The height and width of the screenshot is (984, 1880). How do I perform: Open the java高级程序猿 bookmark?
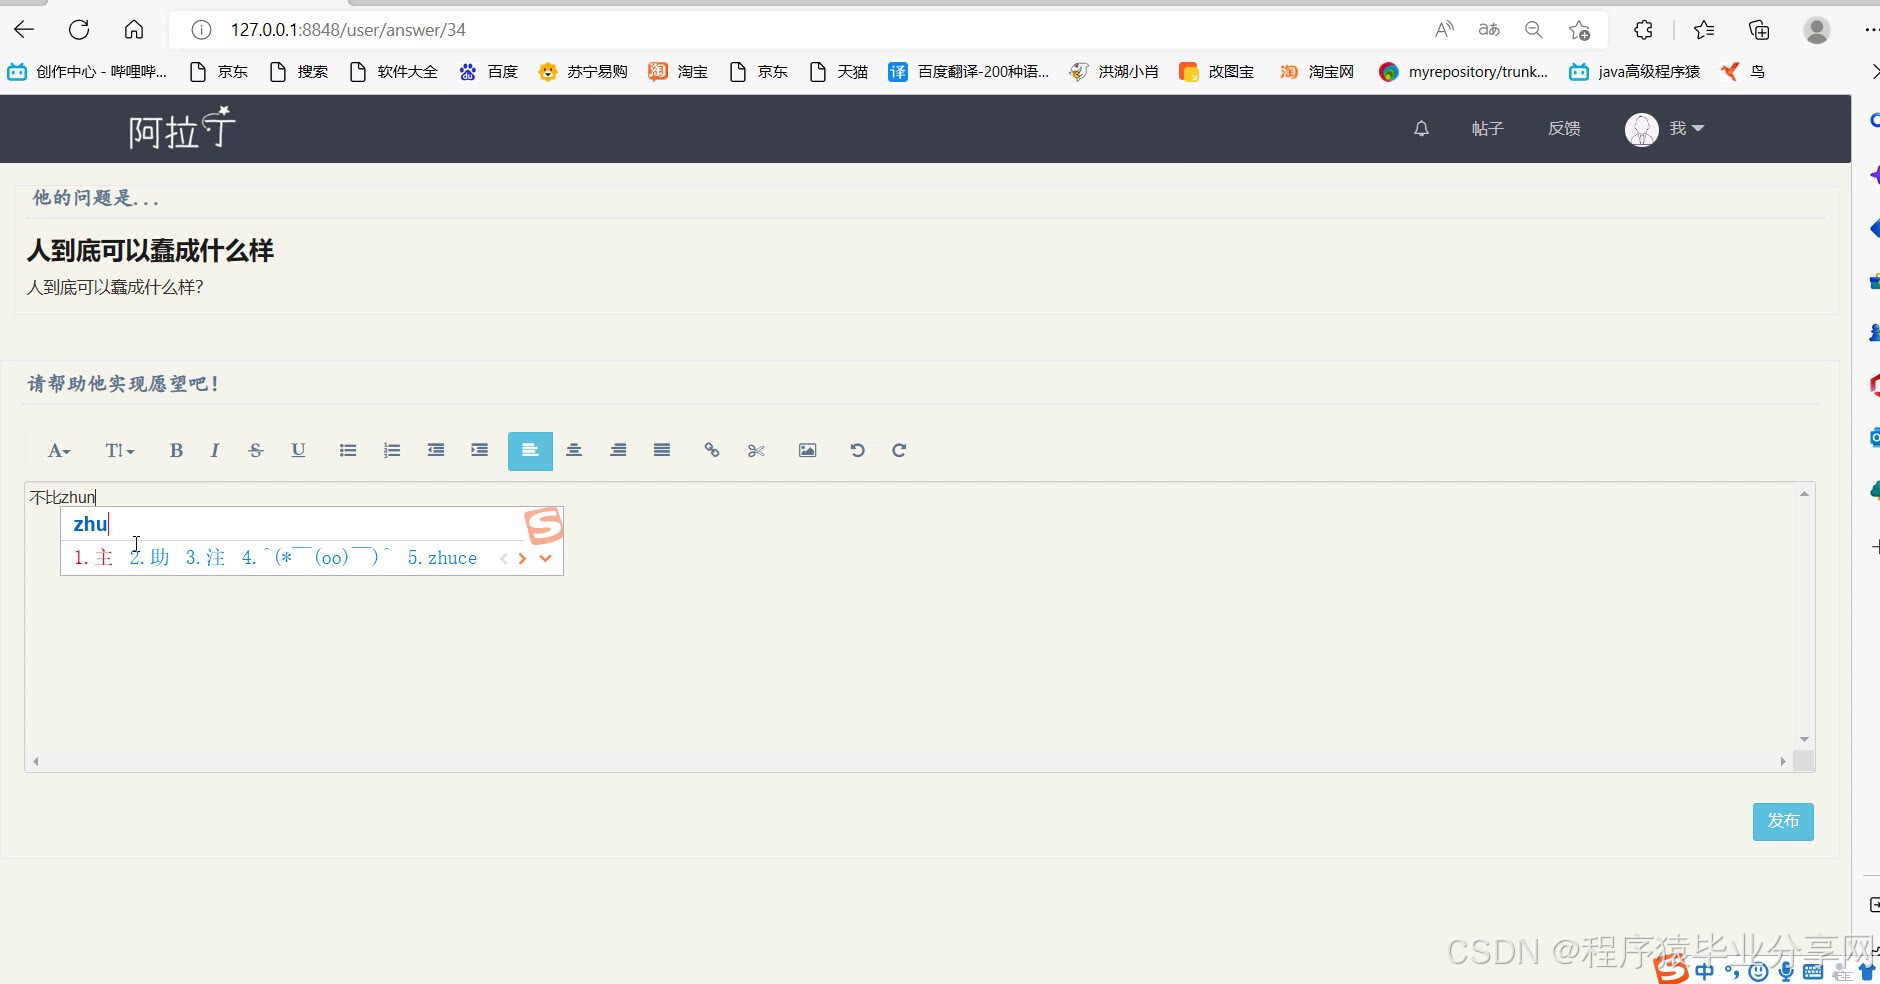(1635, 72)
